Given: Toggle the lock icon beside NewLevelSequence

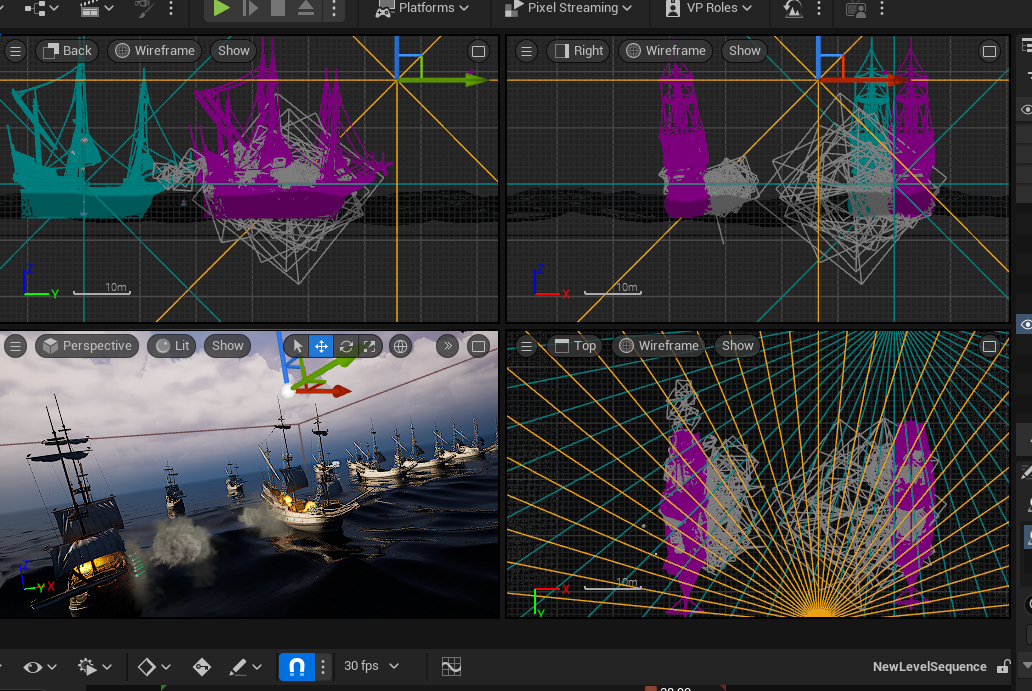Looking at the screenshot, I should coord(1004,666).
